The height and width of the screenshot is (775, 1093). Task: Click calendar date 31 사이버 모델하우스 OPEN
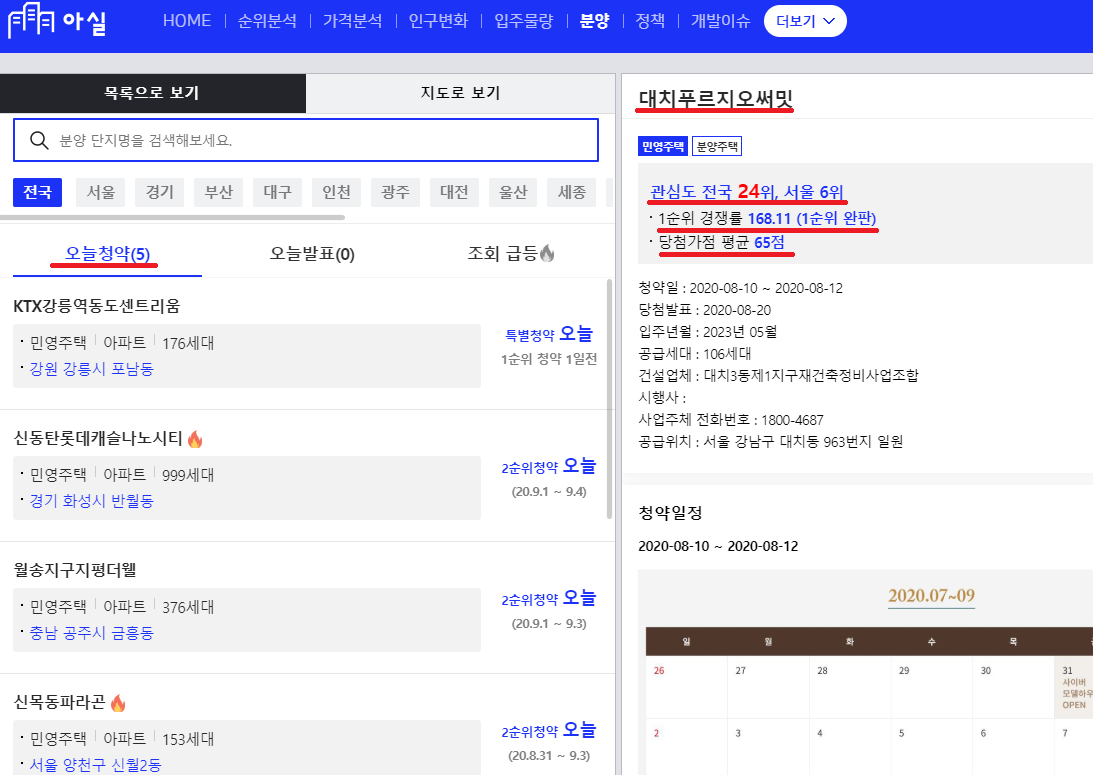click(x=1073, y=687)
